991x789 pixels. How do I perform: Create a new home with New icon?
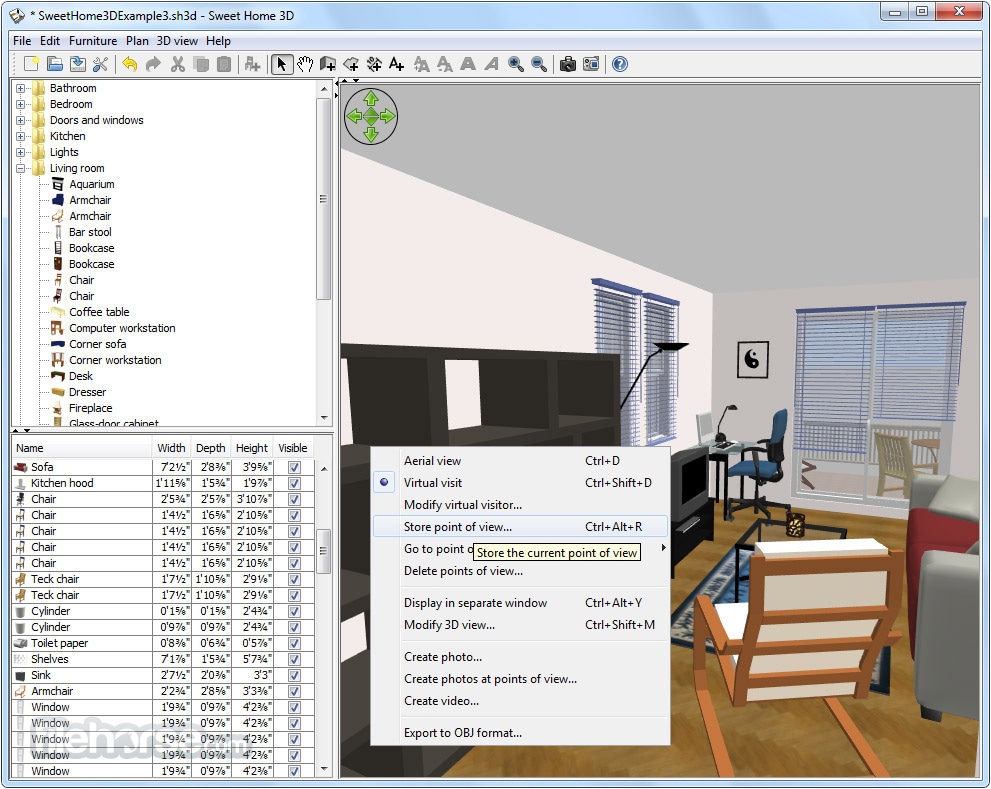tap(32, 64)
